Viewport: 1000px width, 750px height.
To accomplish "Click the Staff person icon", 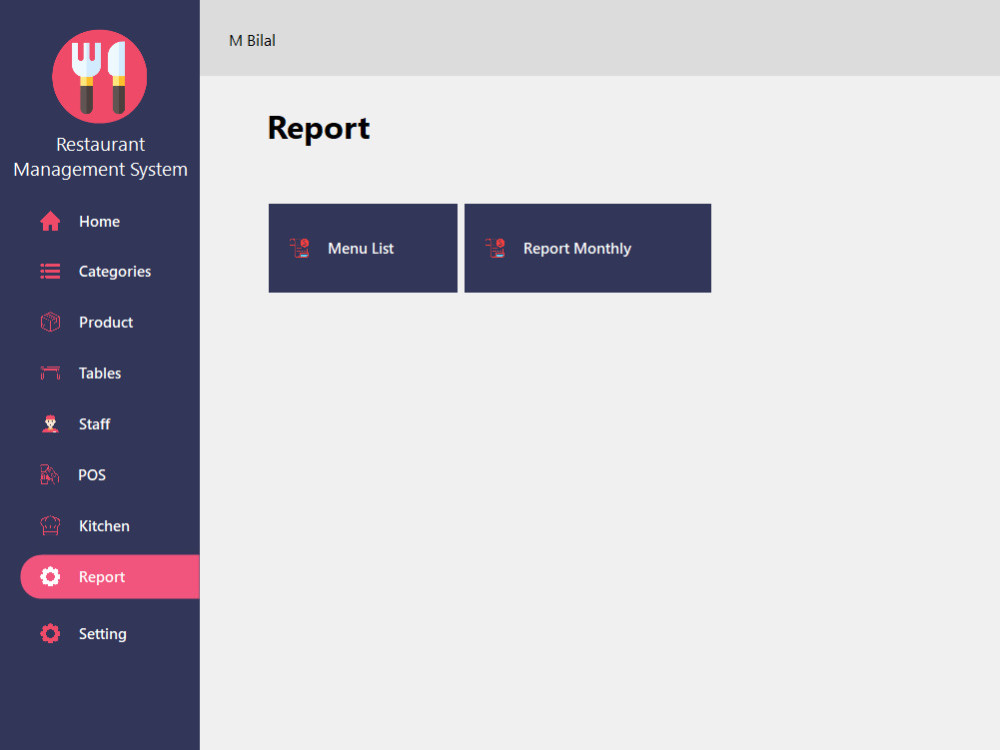I will click(50, 424).
